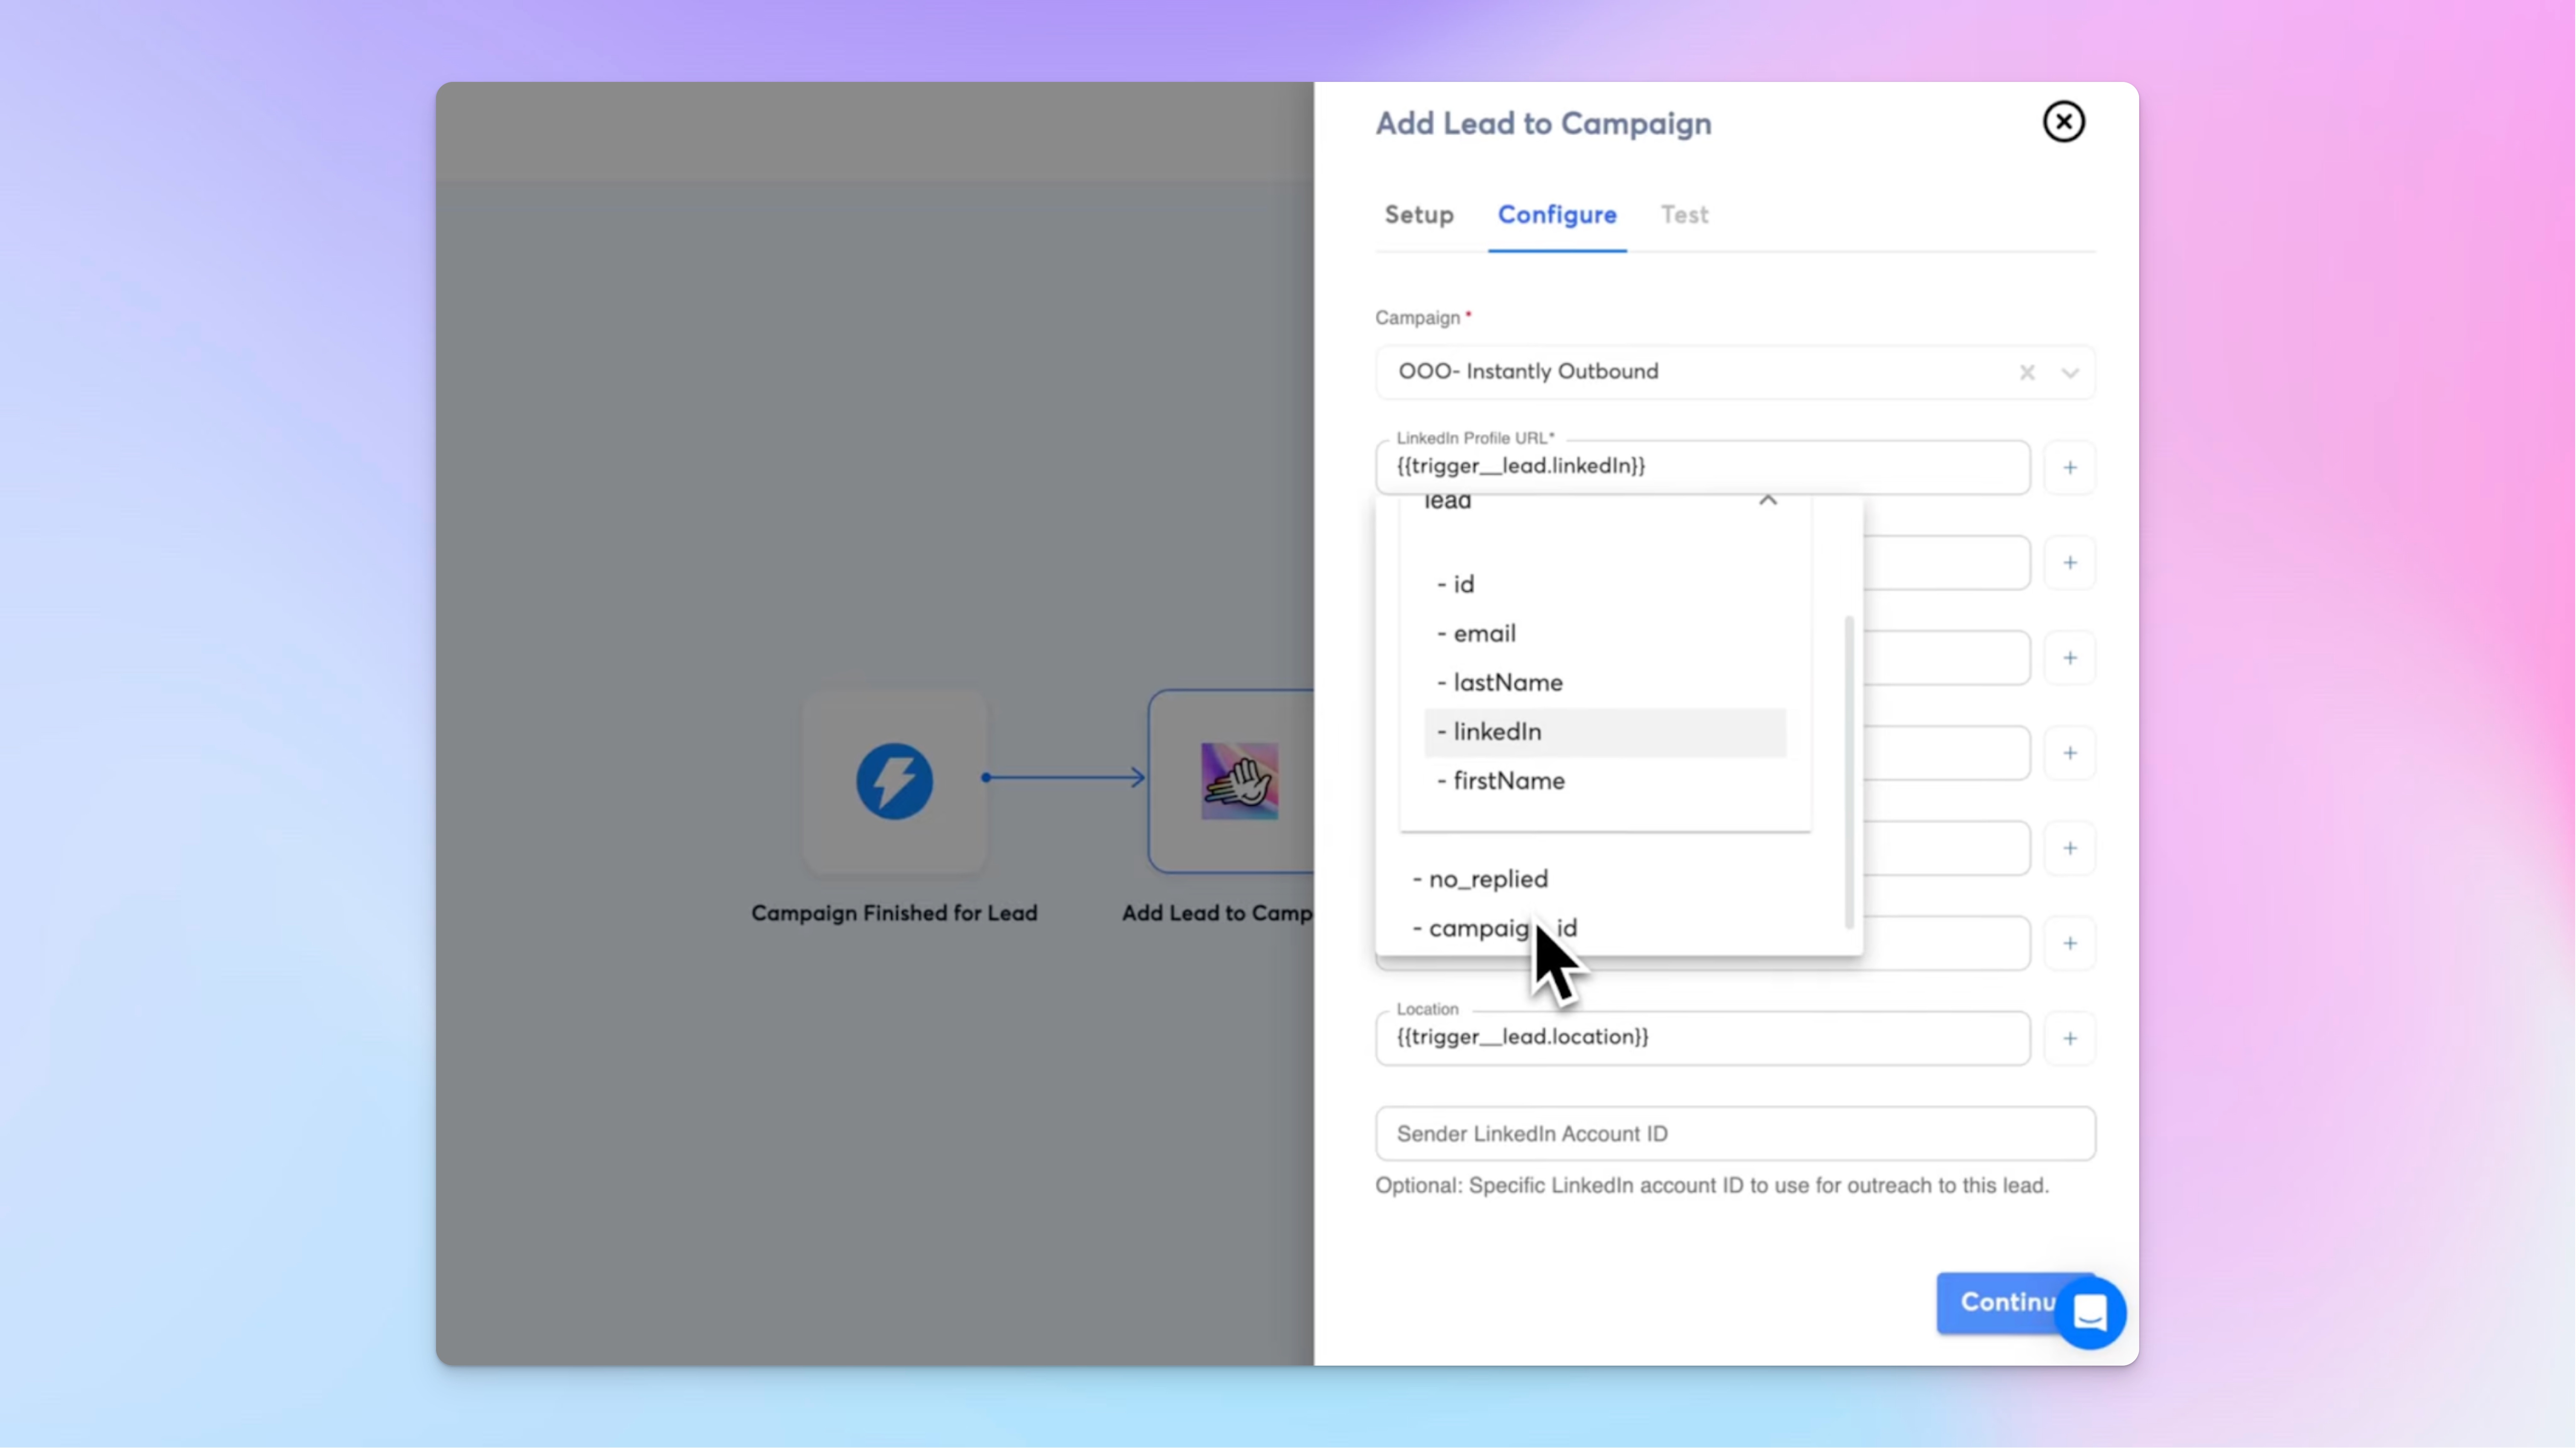Switch to the Test tab
Viewport: 2576px width, 1448px height.
(x=1684, y=215)
